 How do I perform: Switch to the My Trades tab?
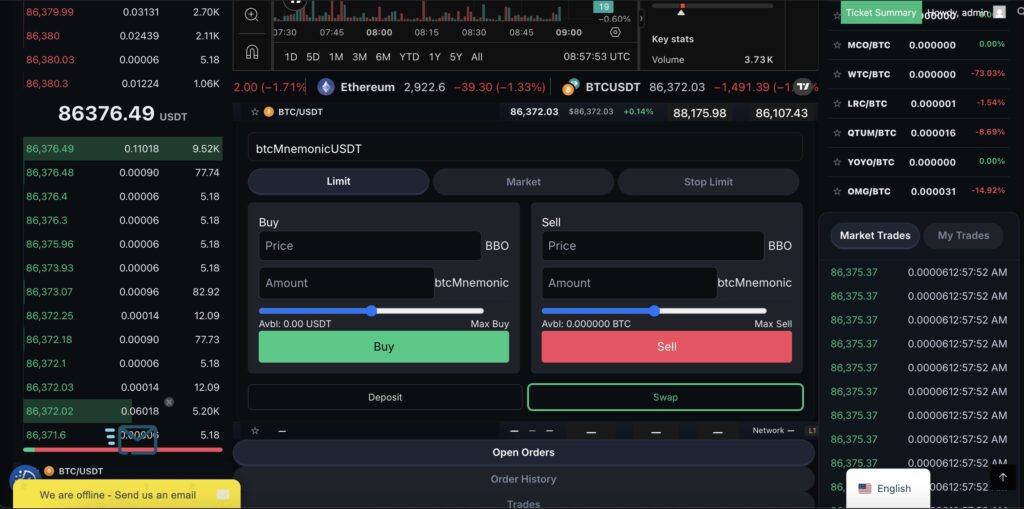pyautogui.click(x=962, y=236)
